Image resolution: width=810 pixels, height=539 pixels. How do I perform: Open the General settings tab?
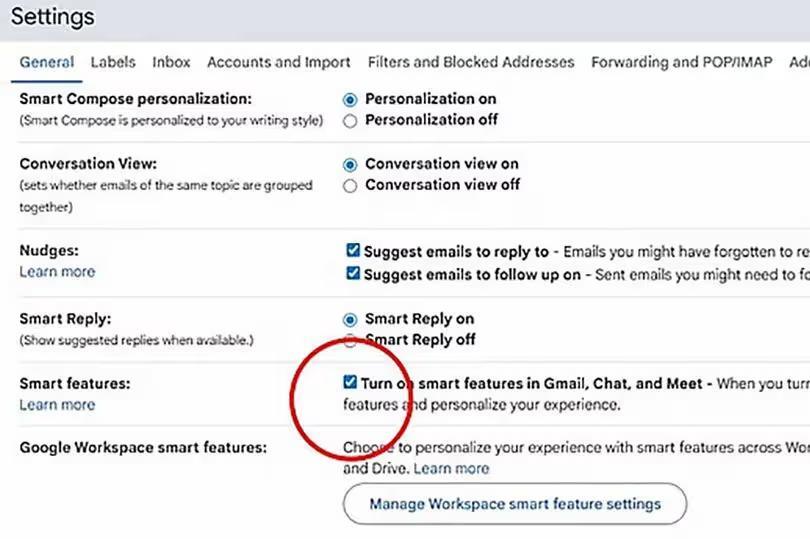coord(46,62)
